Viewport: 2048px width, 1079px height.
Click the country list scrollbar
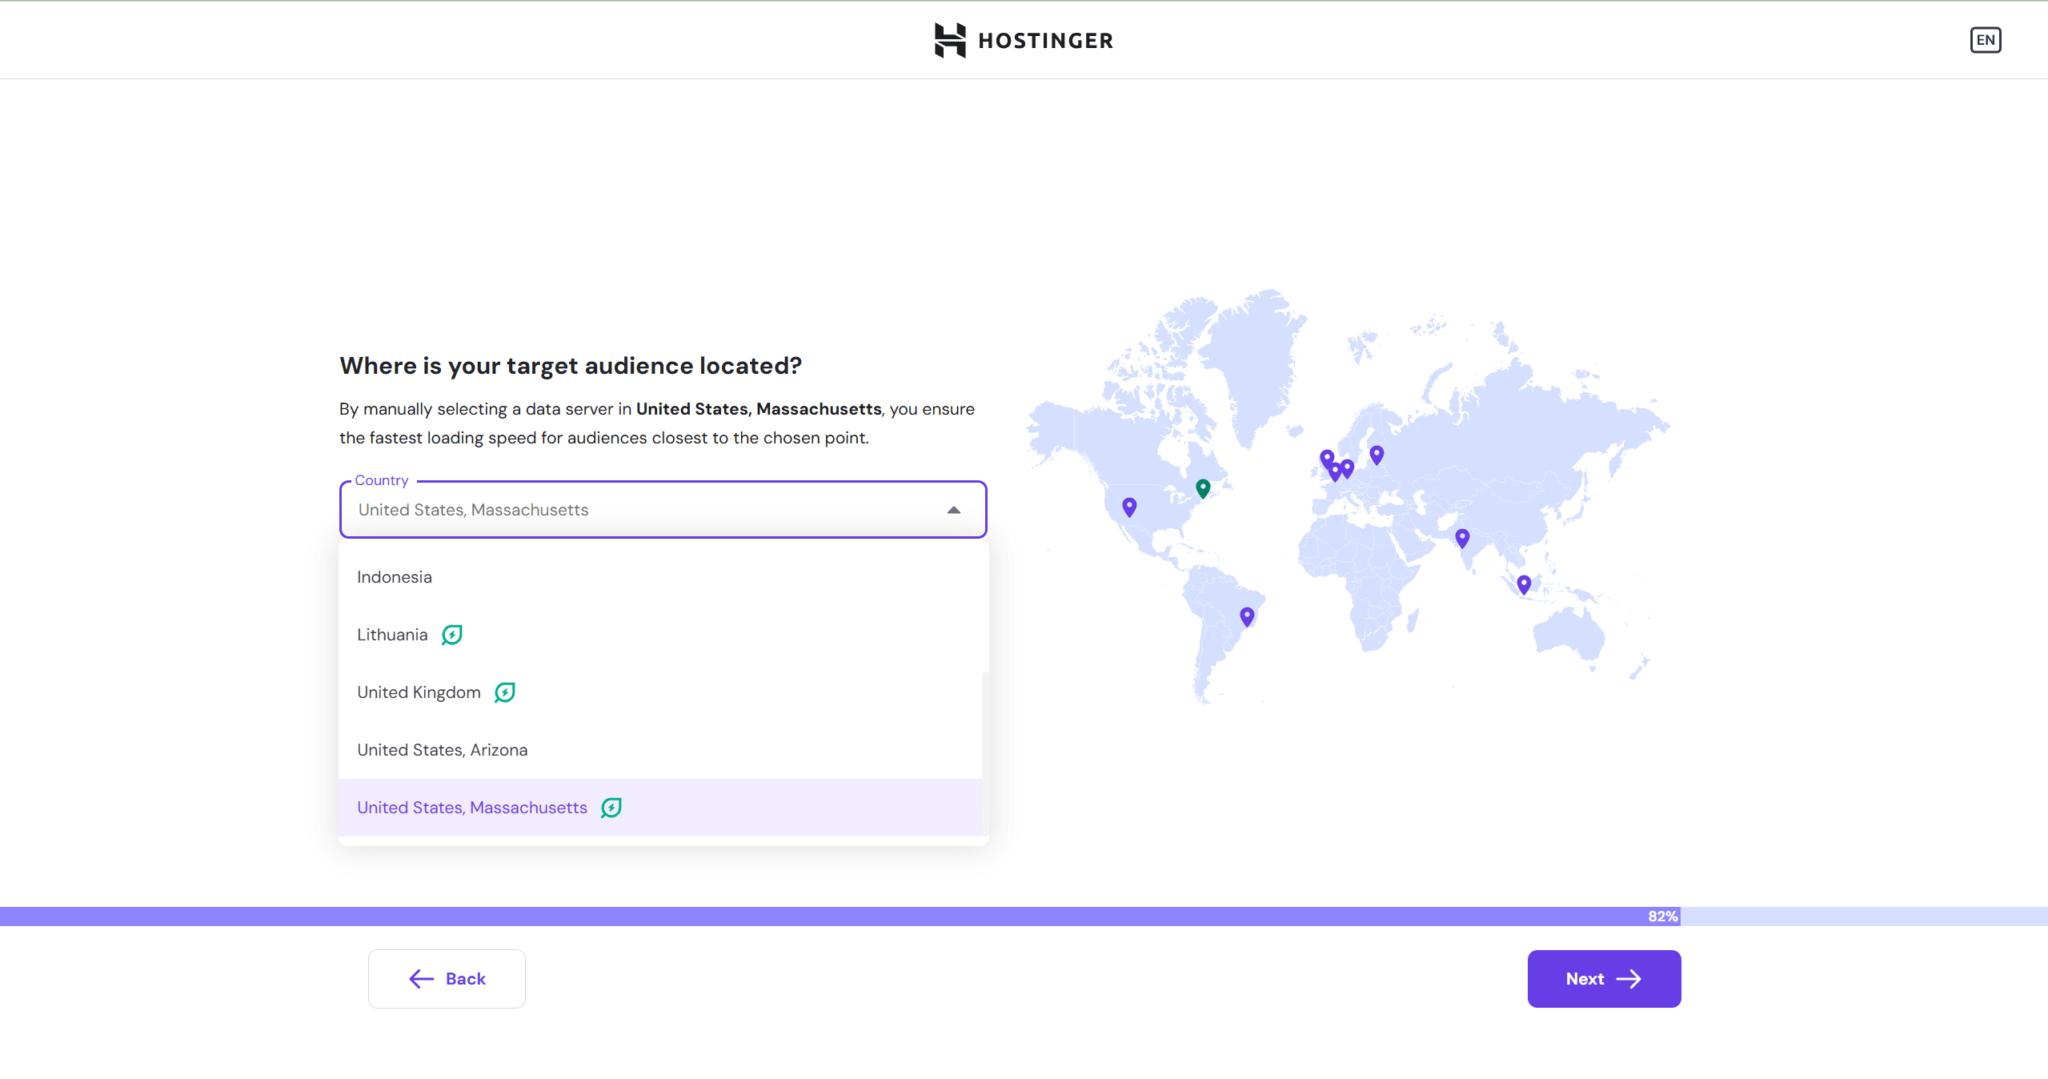985,750
